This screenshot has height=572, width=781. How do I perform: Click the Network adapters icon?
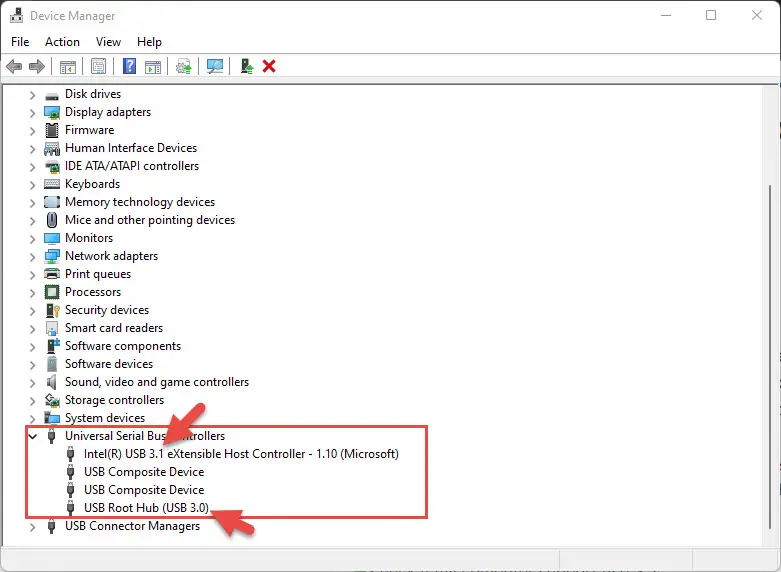coord(52,256)
